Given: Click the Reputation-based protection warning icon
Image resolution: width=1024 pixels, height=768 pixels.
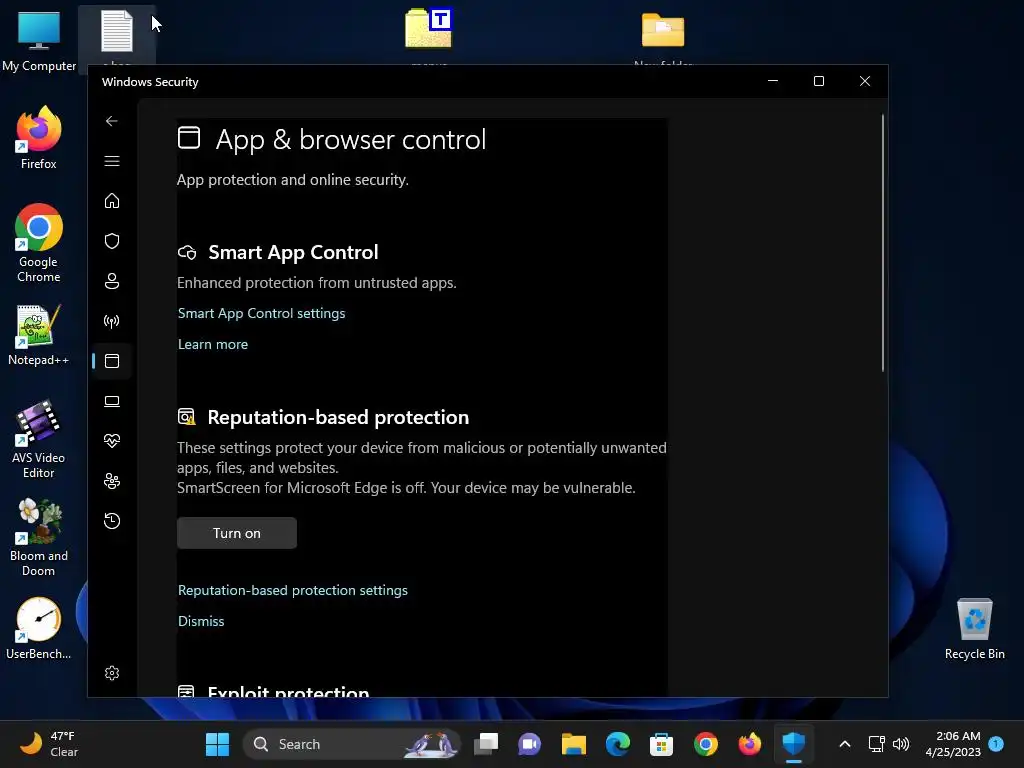Looking at the screenshot, I should (x=187, y=417).
